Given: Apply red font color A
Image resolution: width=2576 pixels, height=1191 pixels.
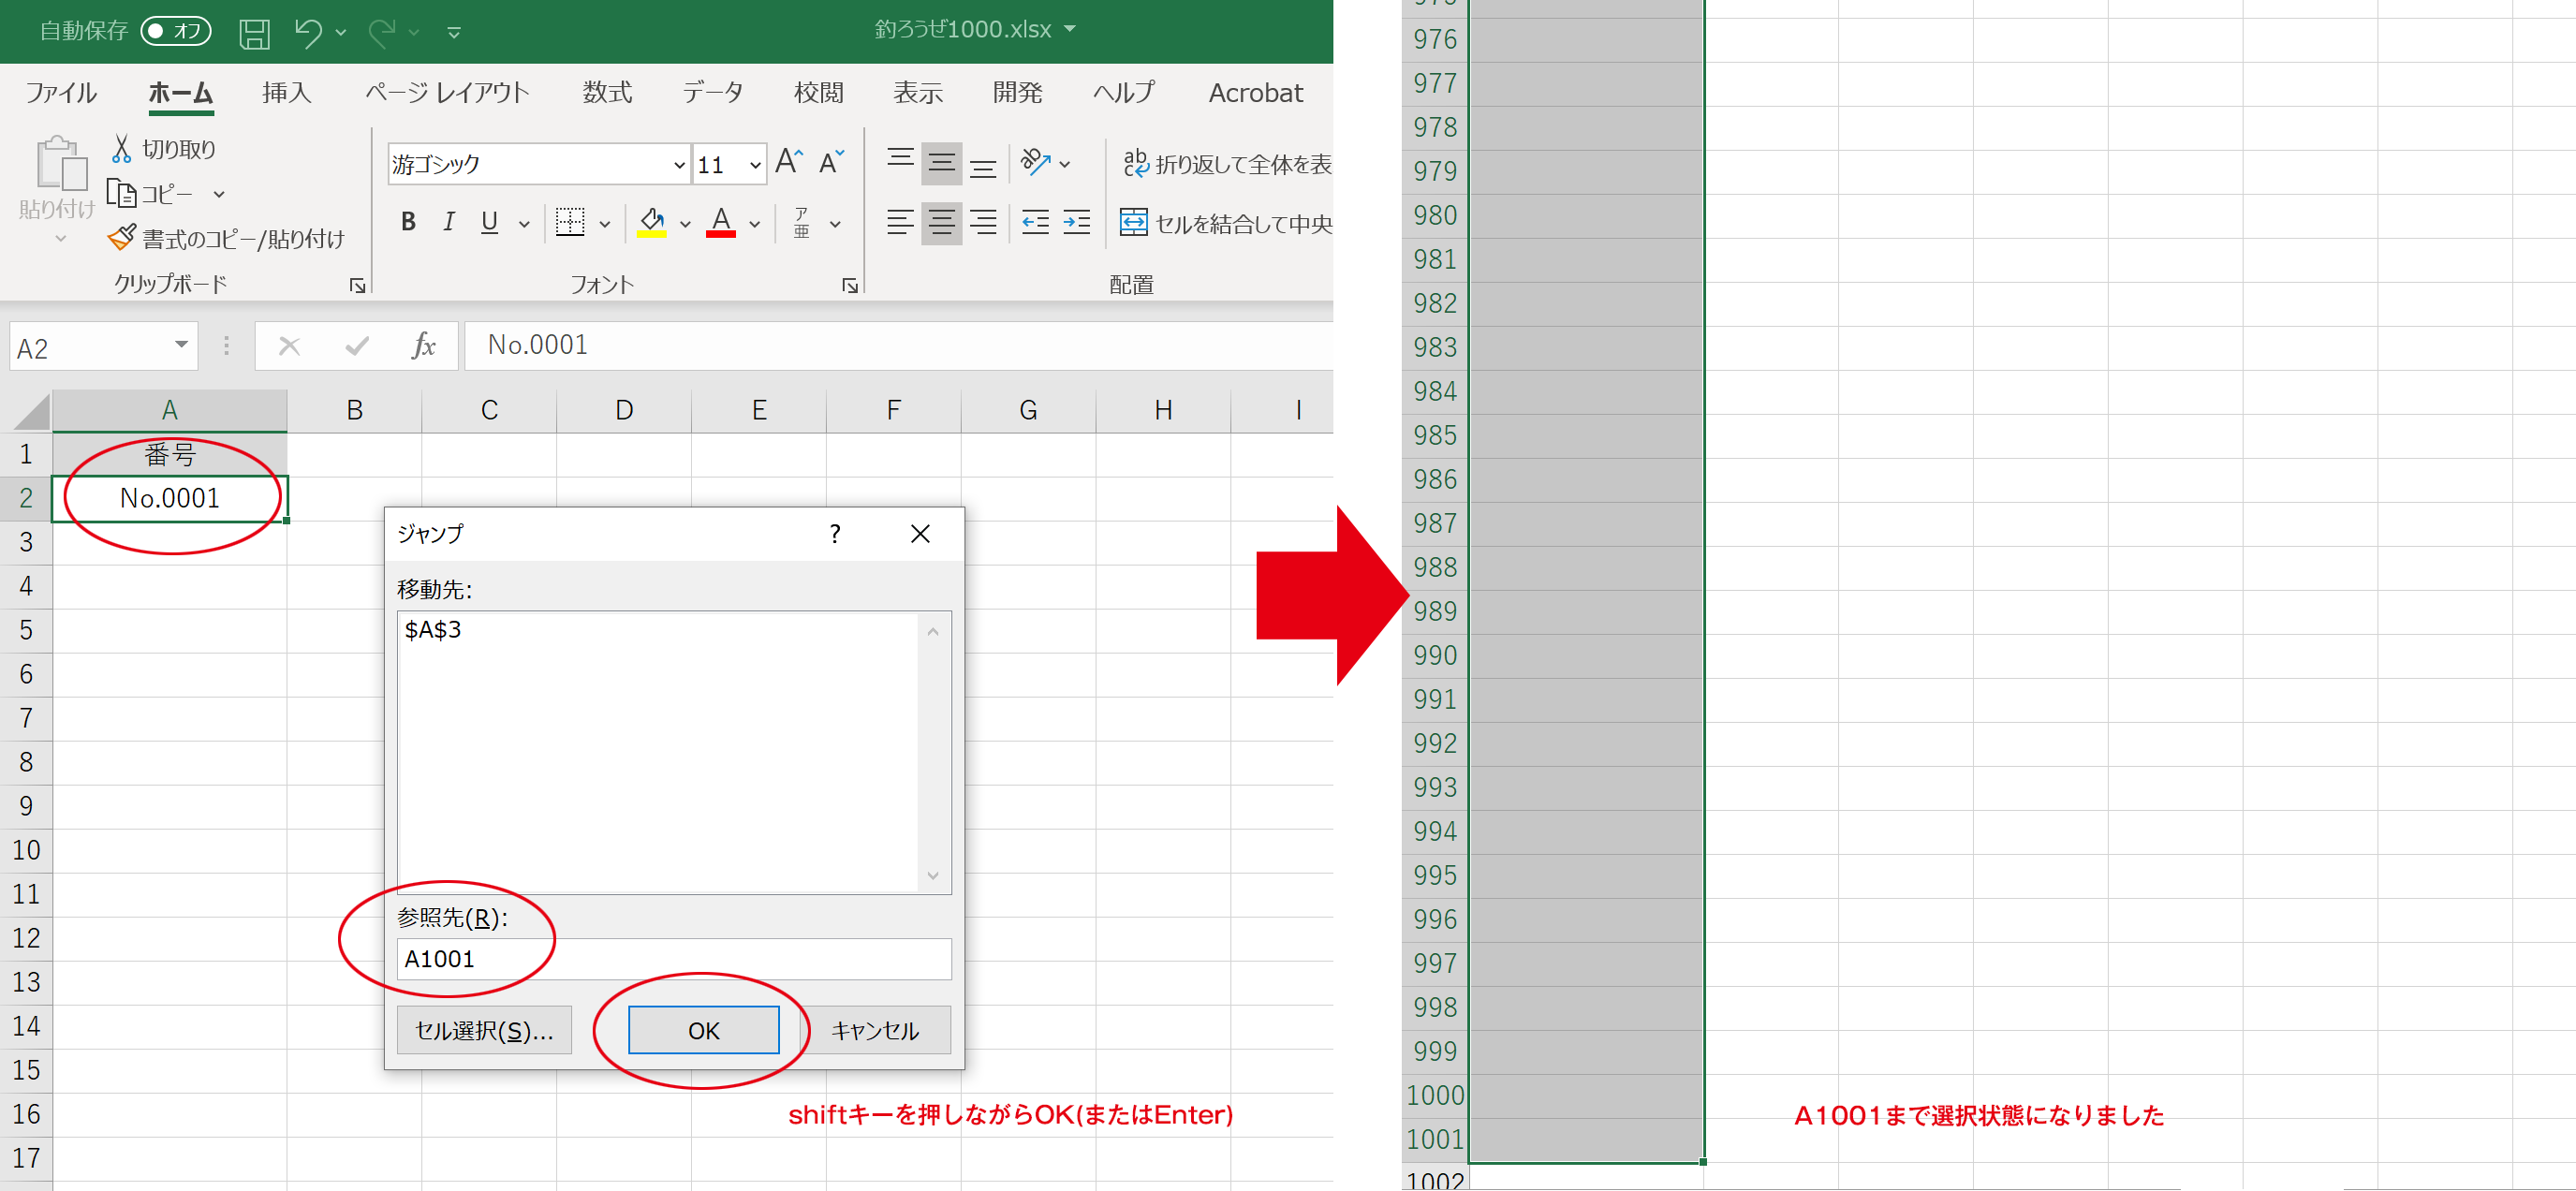Looking at the screenshot, I should click(x=721, y=222).
